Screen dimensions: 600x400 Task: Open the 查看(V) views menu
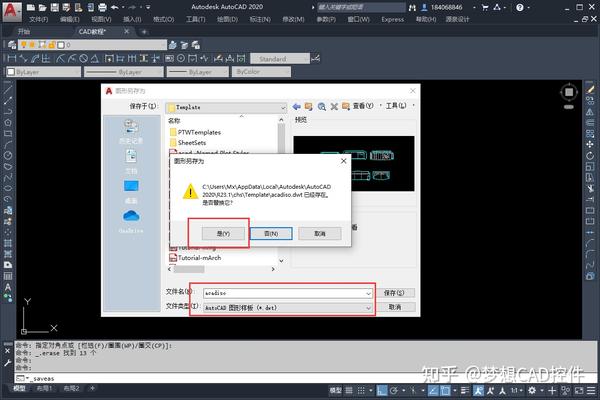pos(363,106)
